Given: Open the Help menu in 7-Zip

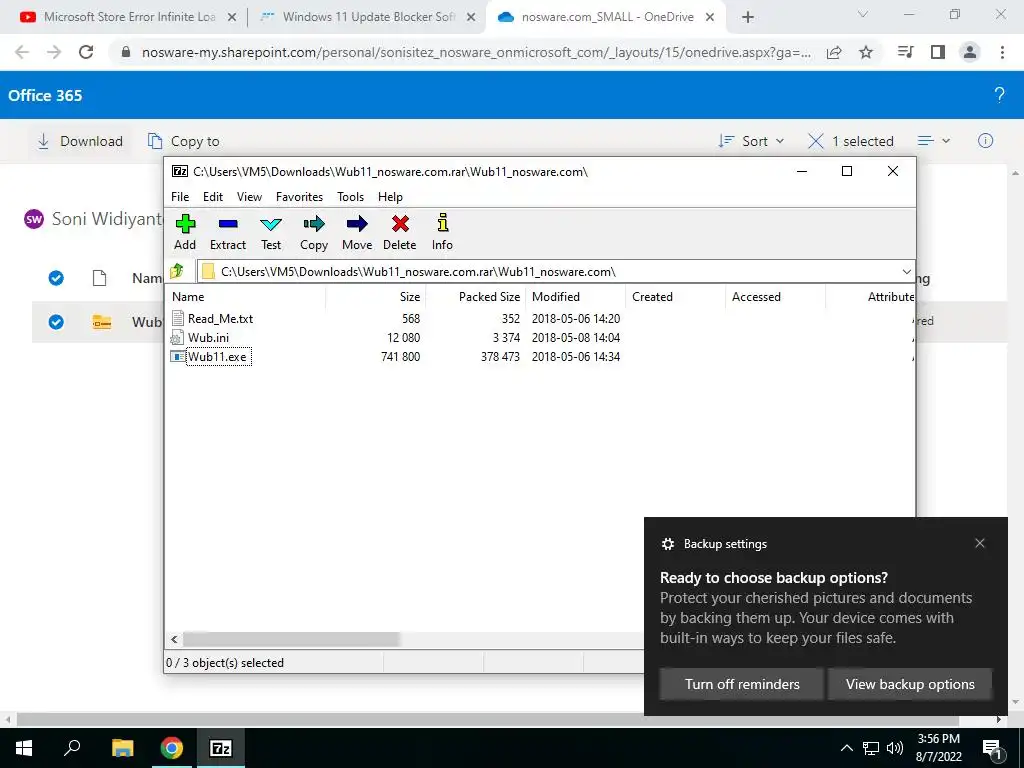Looking at the screenshot, I should (x=390, y=197).
